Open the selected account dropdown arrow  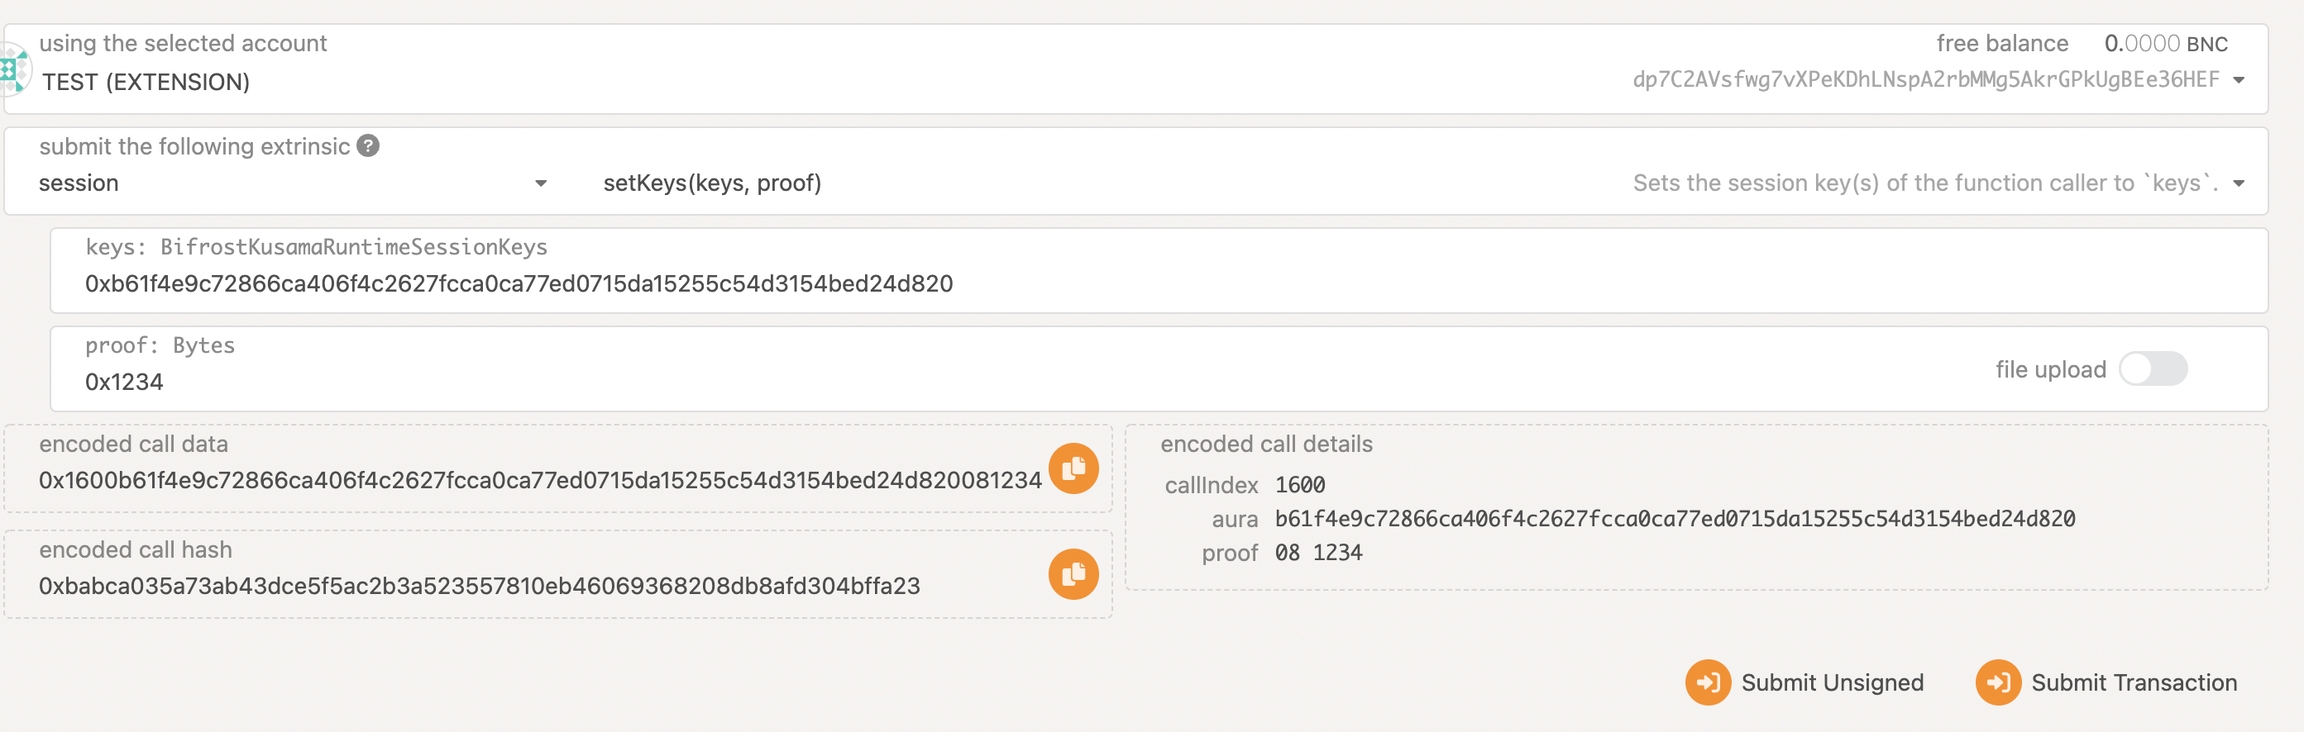[x=2239, y=80]
